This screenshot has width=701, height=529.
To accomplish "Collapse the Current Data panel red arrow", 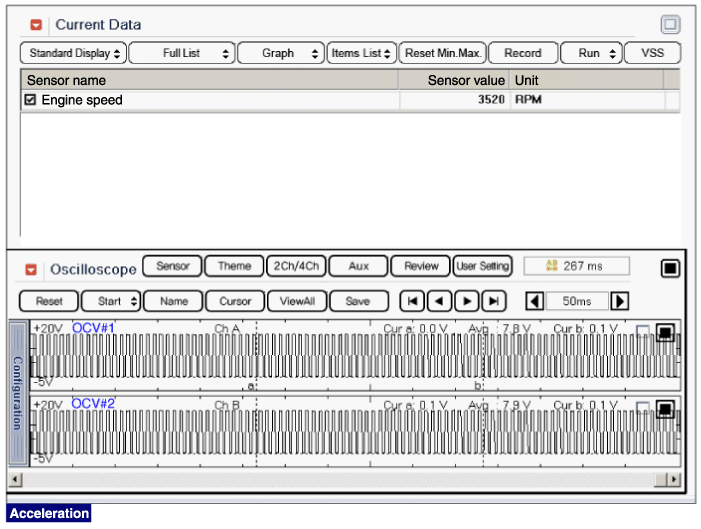I will (37, 24).
